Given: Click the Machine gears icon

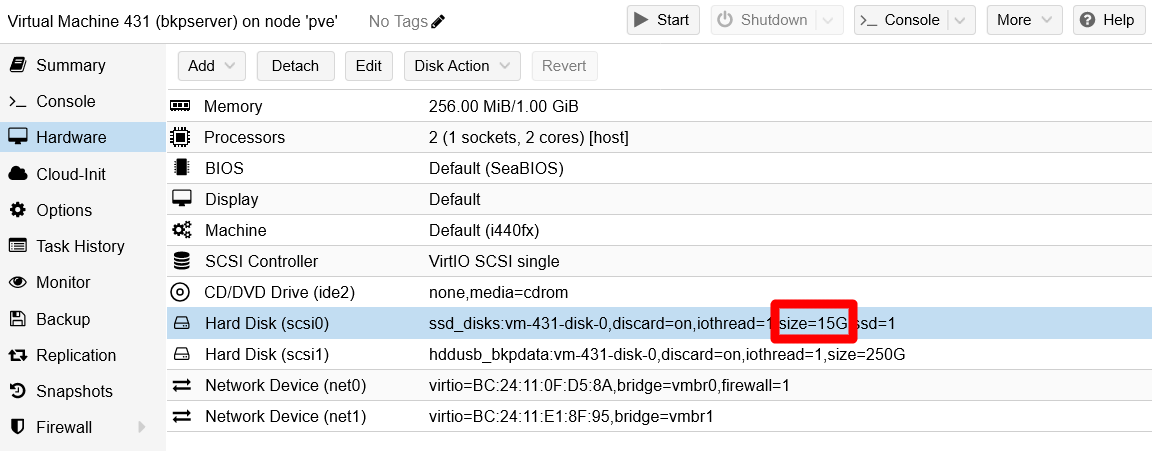Looking at the screenshot, I should tap(181, 230).
